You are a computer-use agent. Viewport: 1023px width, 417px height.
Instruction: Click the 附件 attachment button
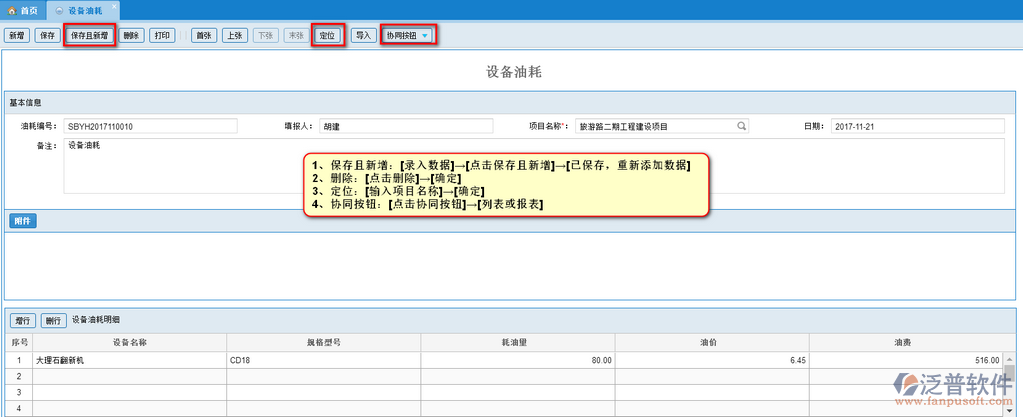coord(23,220)
